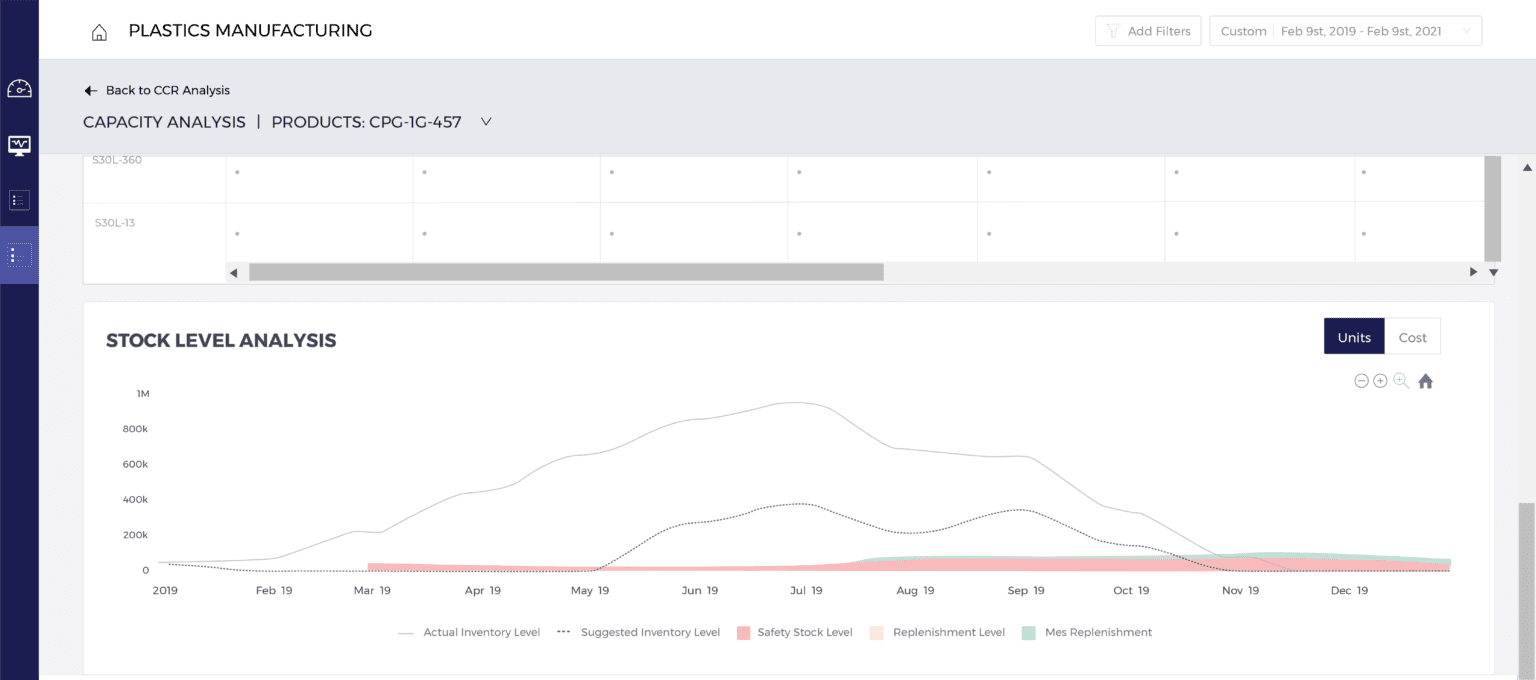This screenshot has width=1536, height=680.
Task: Click the Add Filters button
Action: point(1147,30)
